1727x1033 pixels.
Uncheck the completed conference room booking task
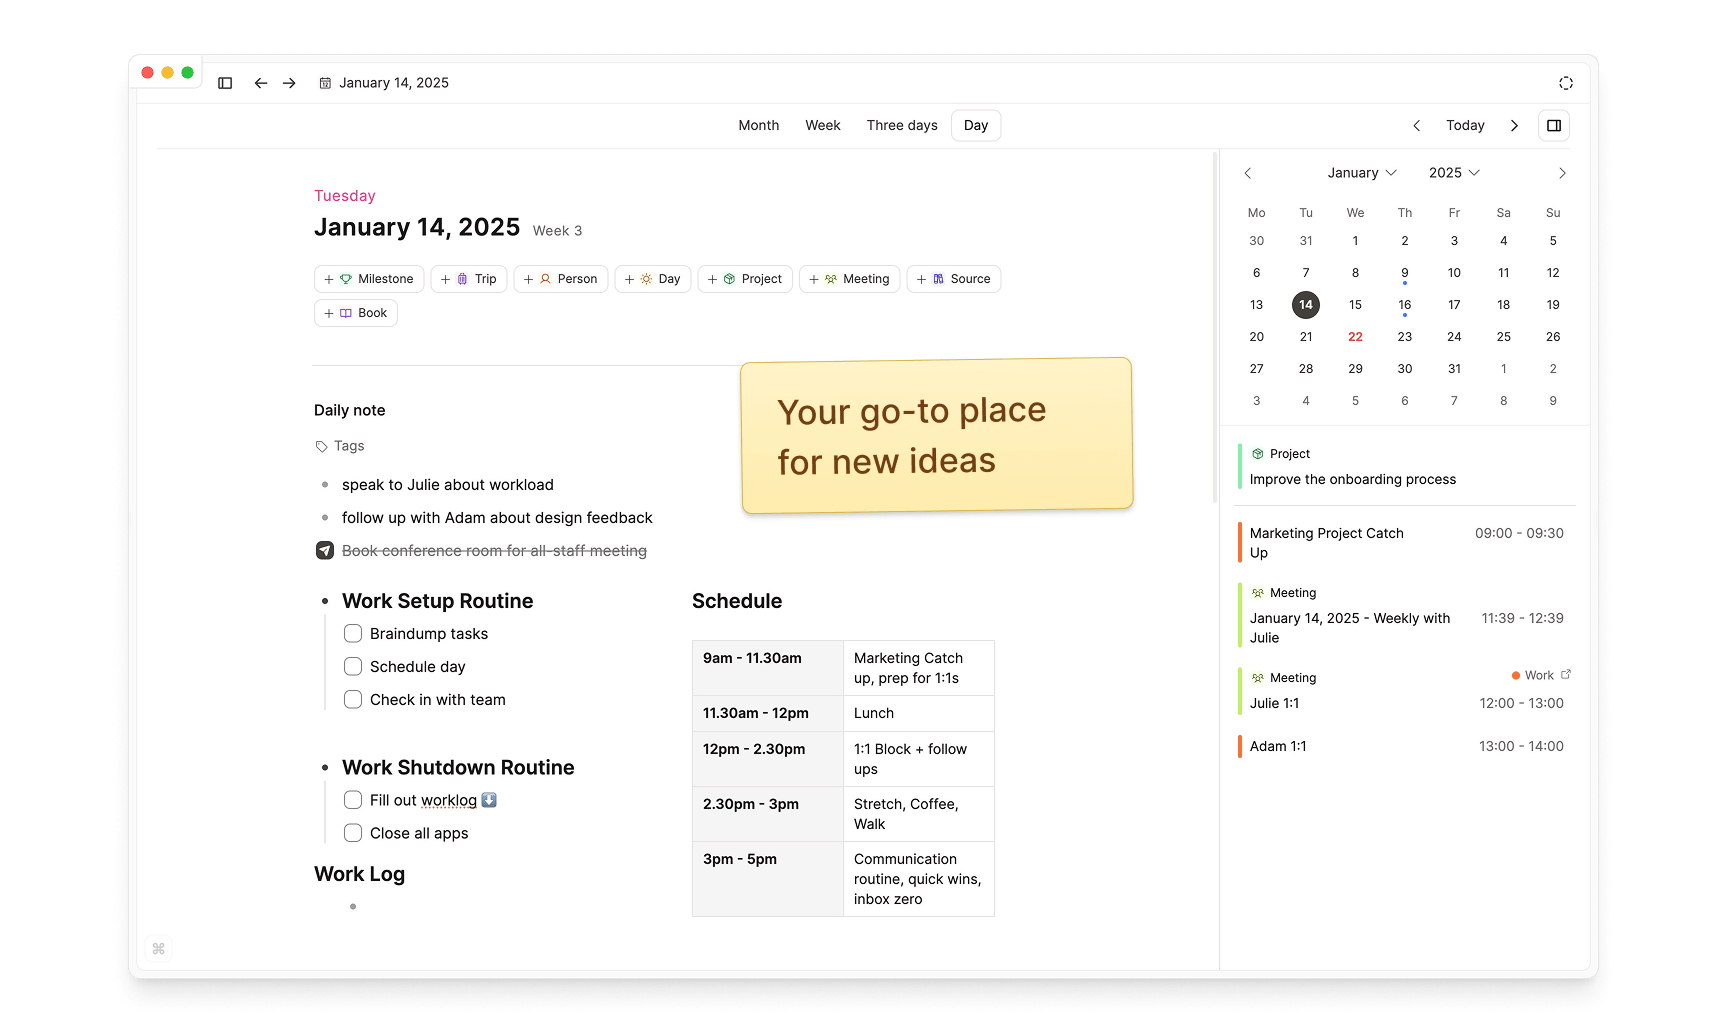click(325, 551)
